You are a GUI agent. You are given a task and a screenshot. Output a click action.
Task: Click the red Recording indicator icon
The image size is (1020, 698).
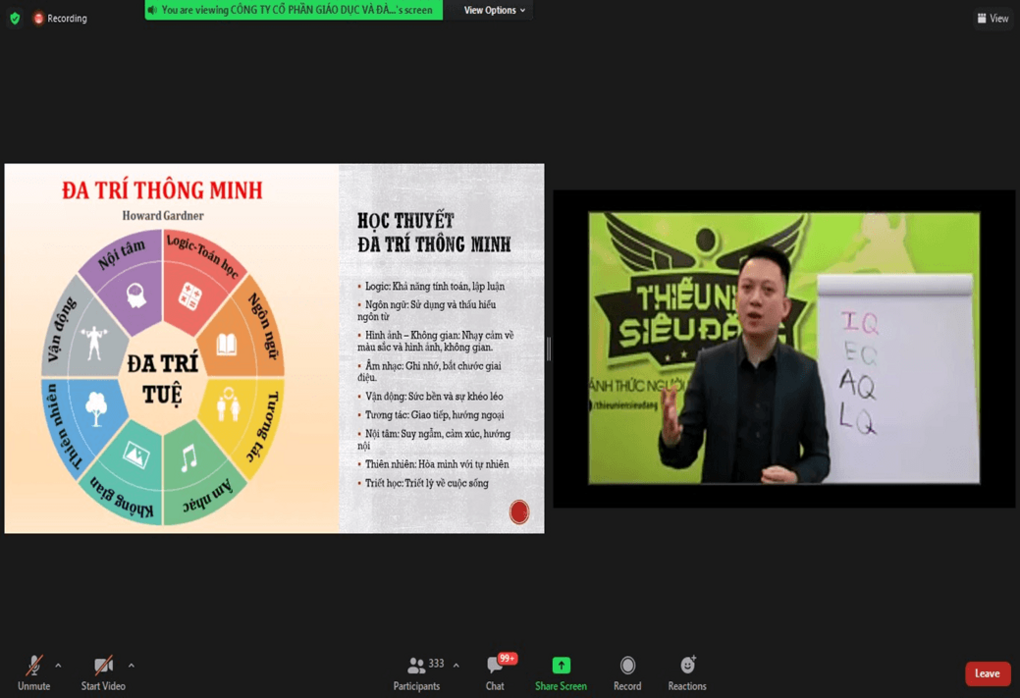click(39, 18)
